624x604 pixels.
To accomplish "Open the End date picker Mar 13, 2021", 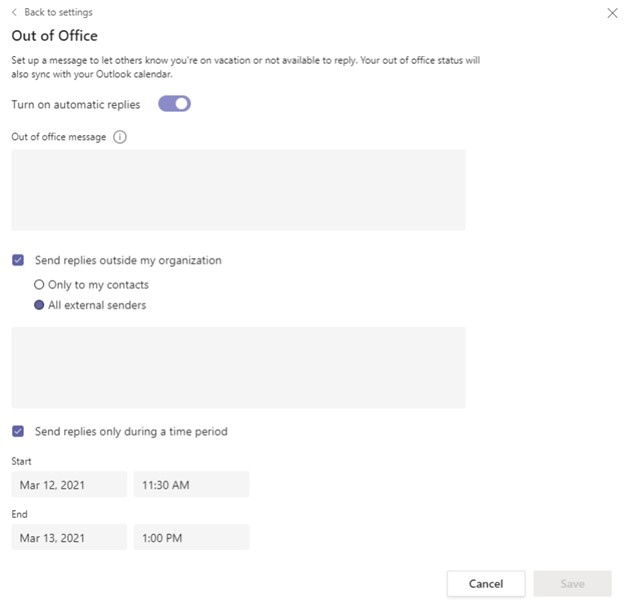I will point(69,538).
